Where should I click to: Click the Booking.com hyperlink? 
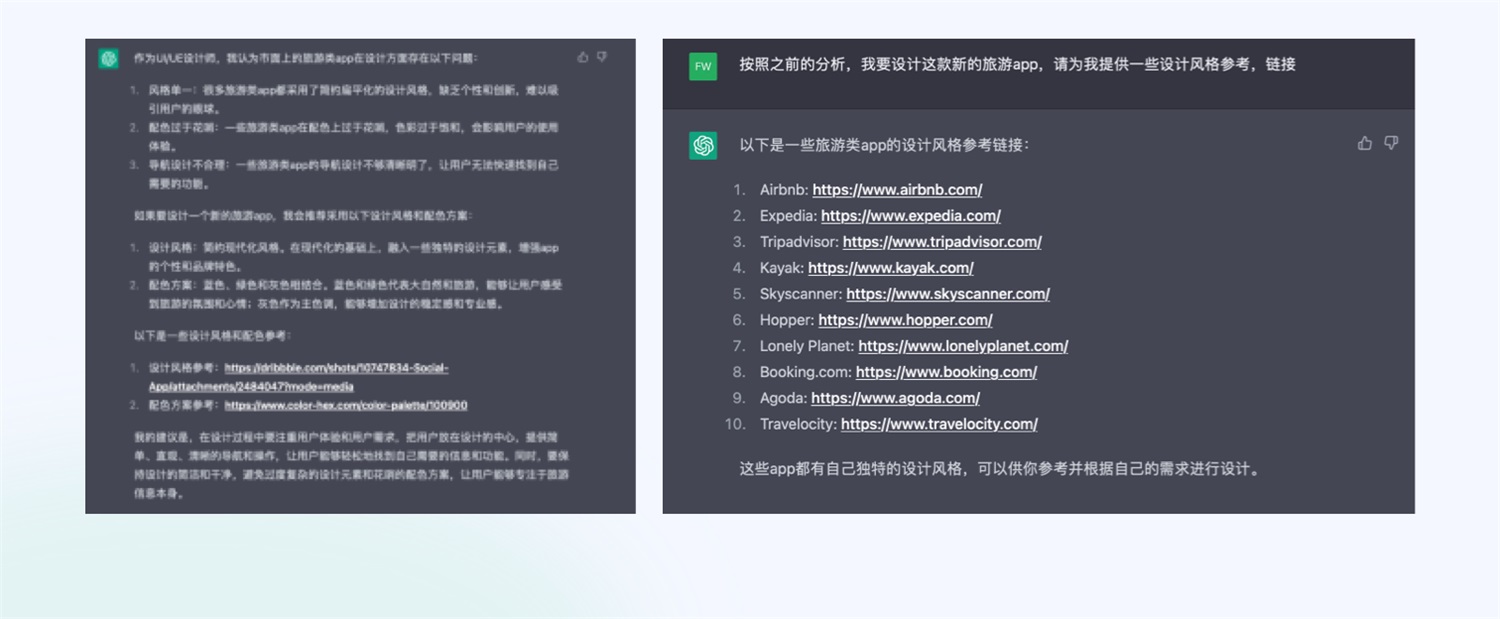tap(946, 372)
